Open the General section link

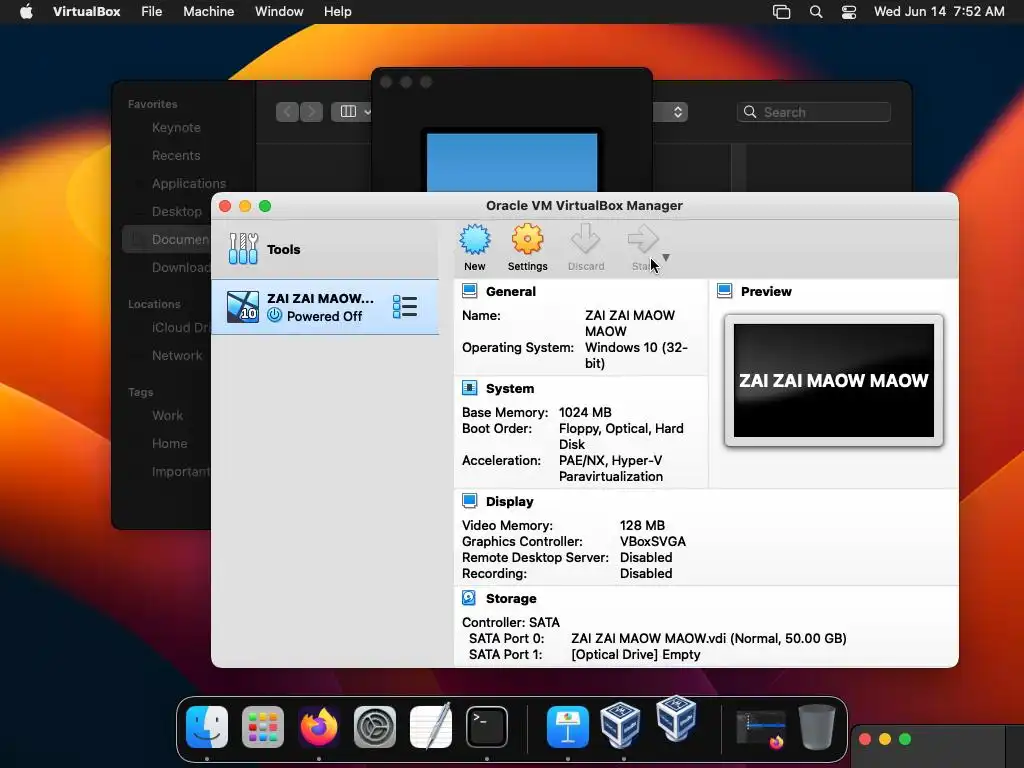pyautogui.click(x=511, y=291)
